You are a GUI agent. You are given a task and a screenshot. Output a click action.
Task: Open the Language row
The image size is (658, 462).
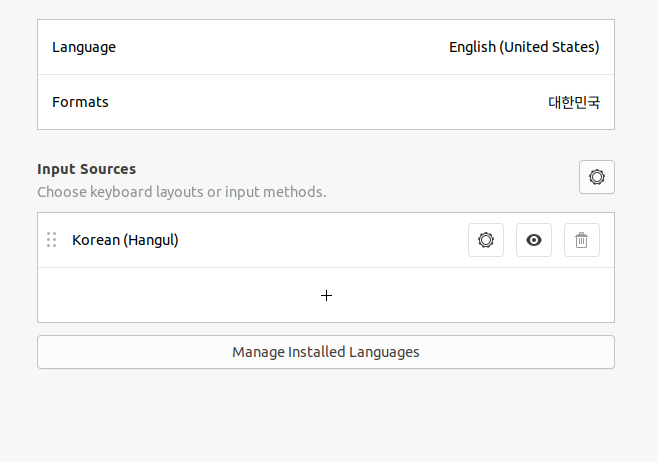[326, 47]
